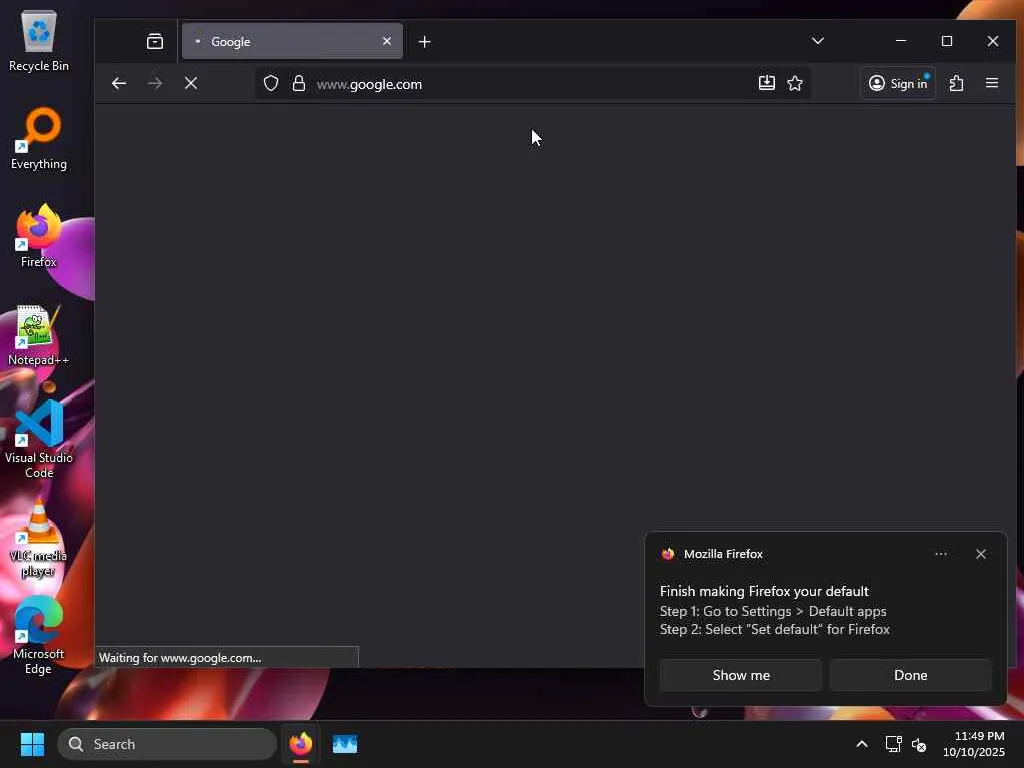Viewport: 1024px width, 768px height.
Task: Open notification options three dots
Action: pyautogui.click(x=941, y=554)
